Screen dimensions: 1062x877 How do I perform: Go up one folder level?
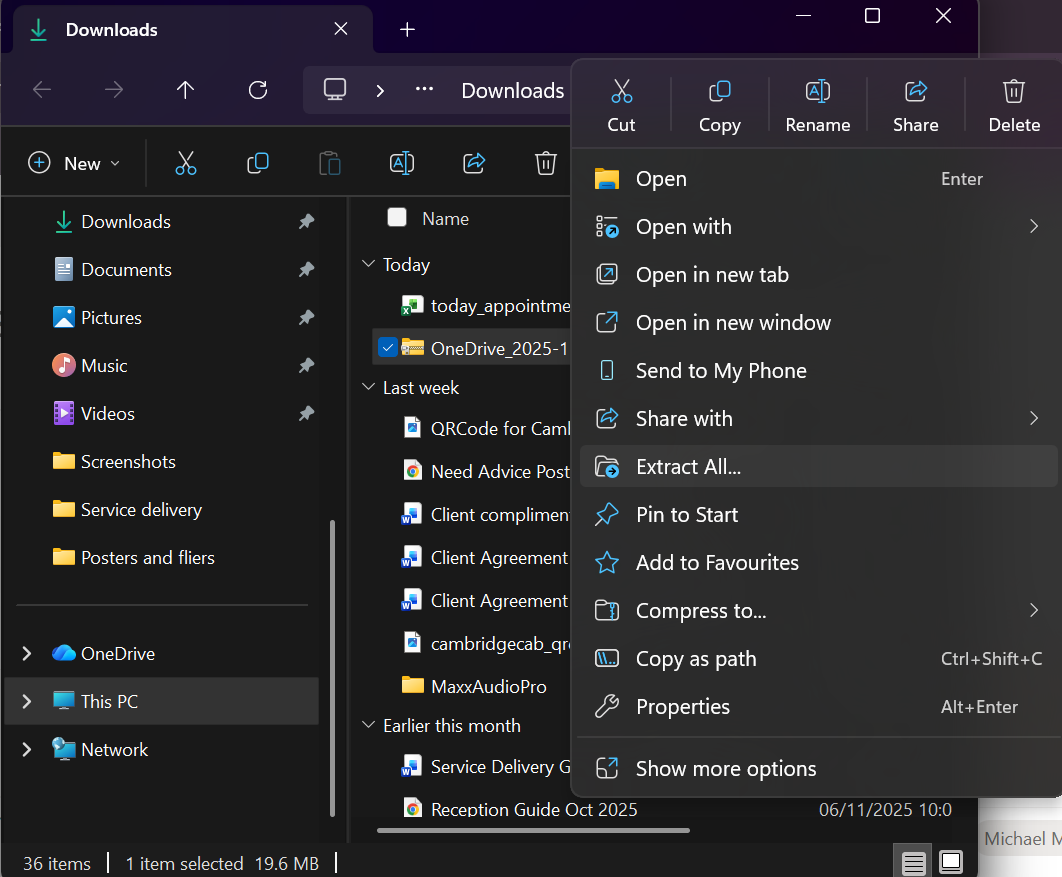click(x=185, y=90)
